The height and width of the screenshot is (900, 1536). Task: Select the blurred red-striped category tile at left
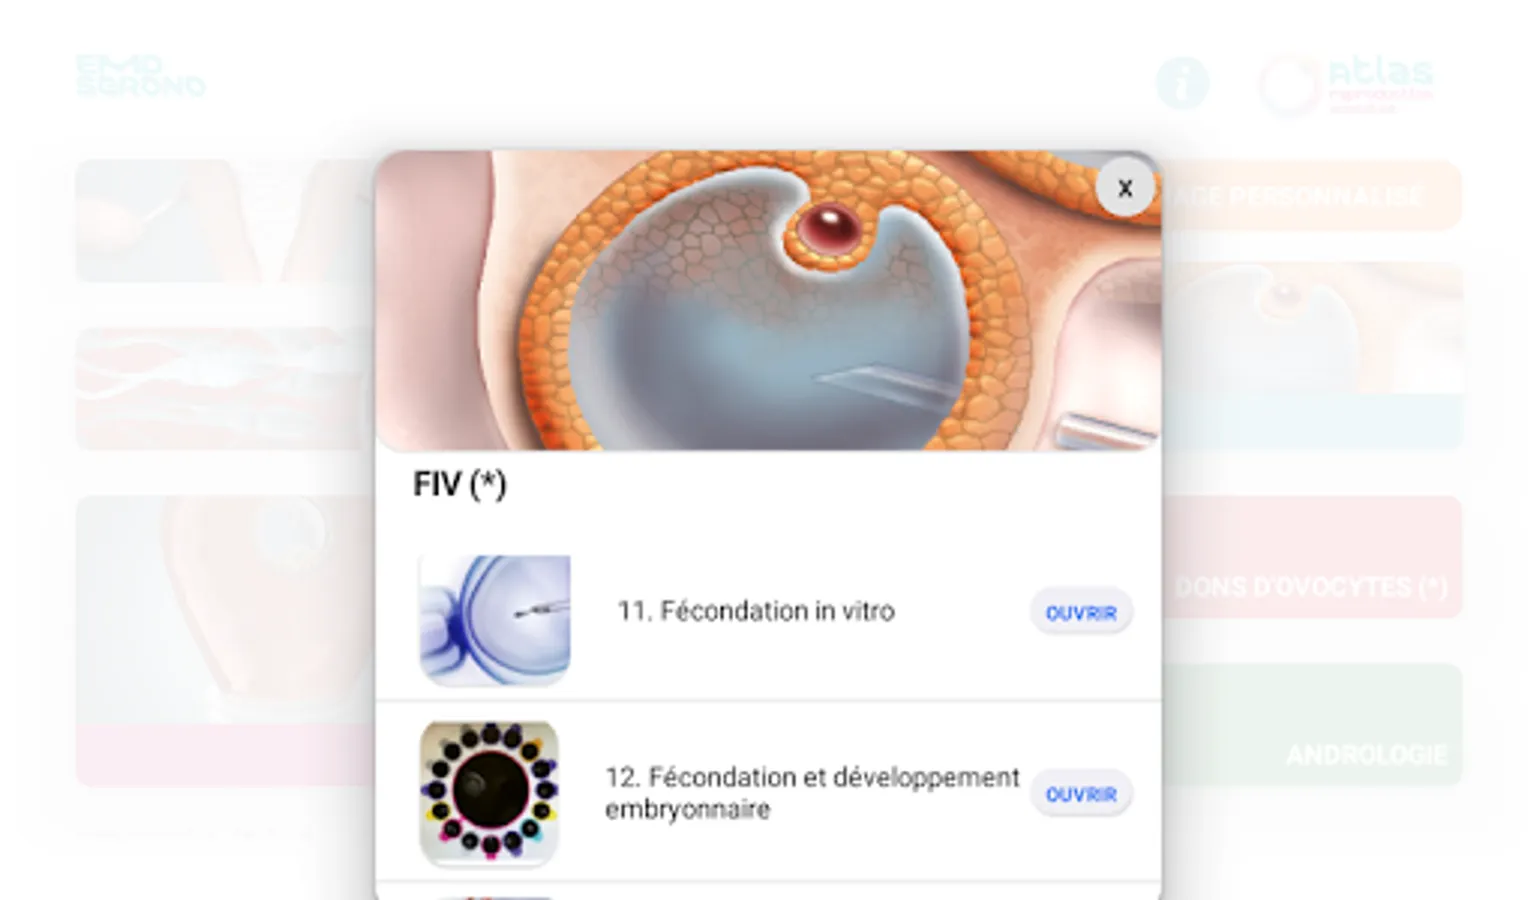point(226,388)
